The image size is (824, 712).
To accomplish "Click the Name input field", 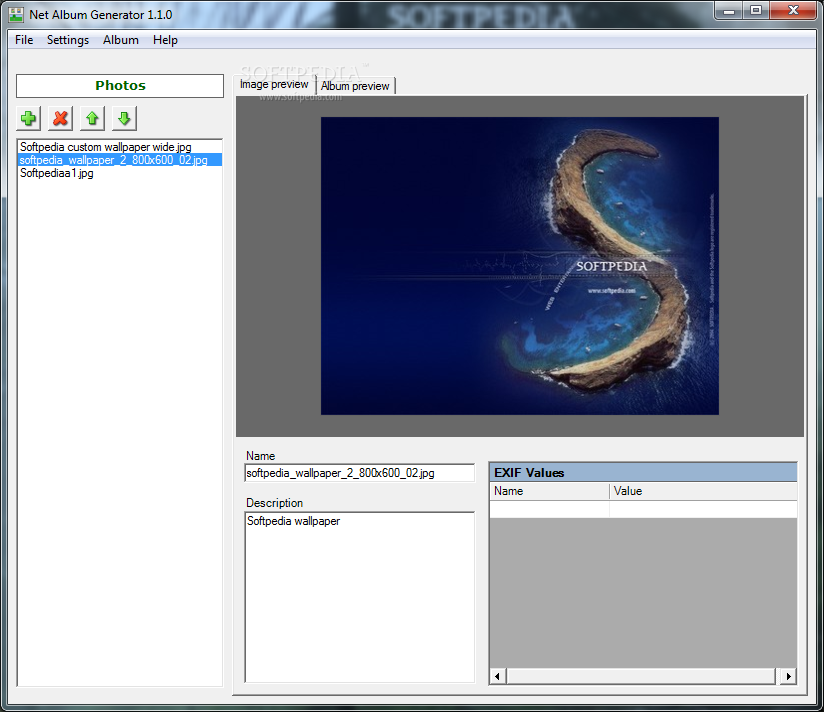I will coord(359,473).
